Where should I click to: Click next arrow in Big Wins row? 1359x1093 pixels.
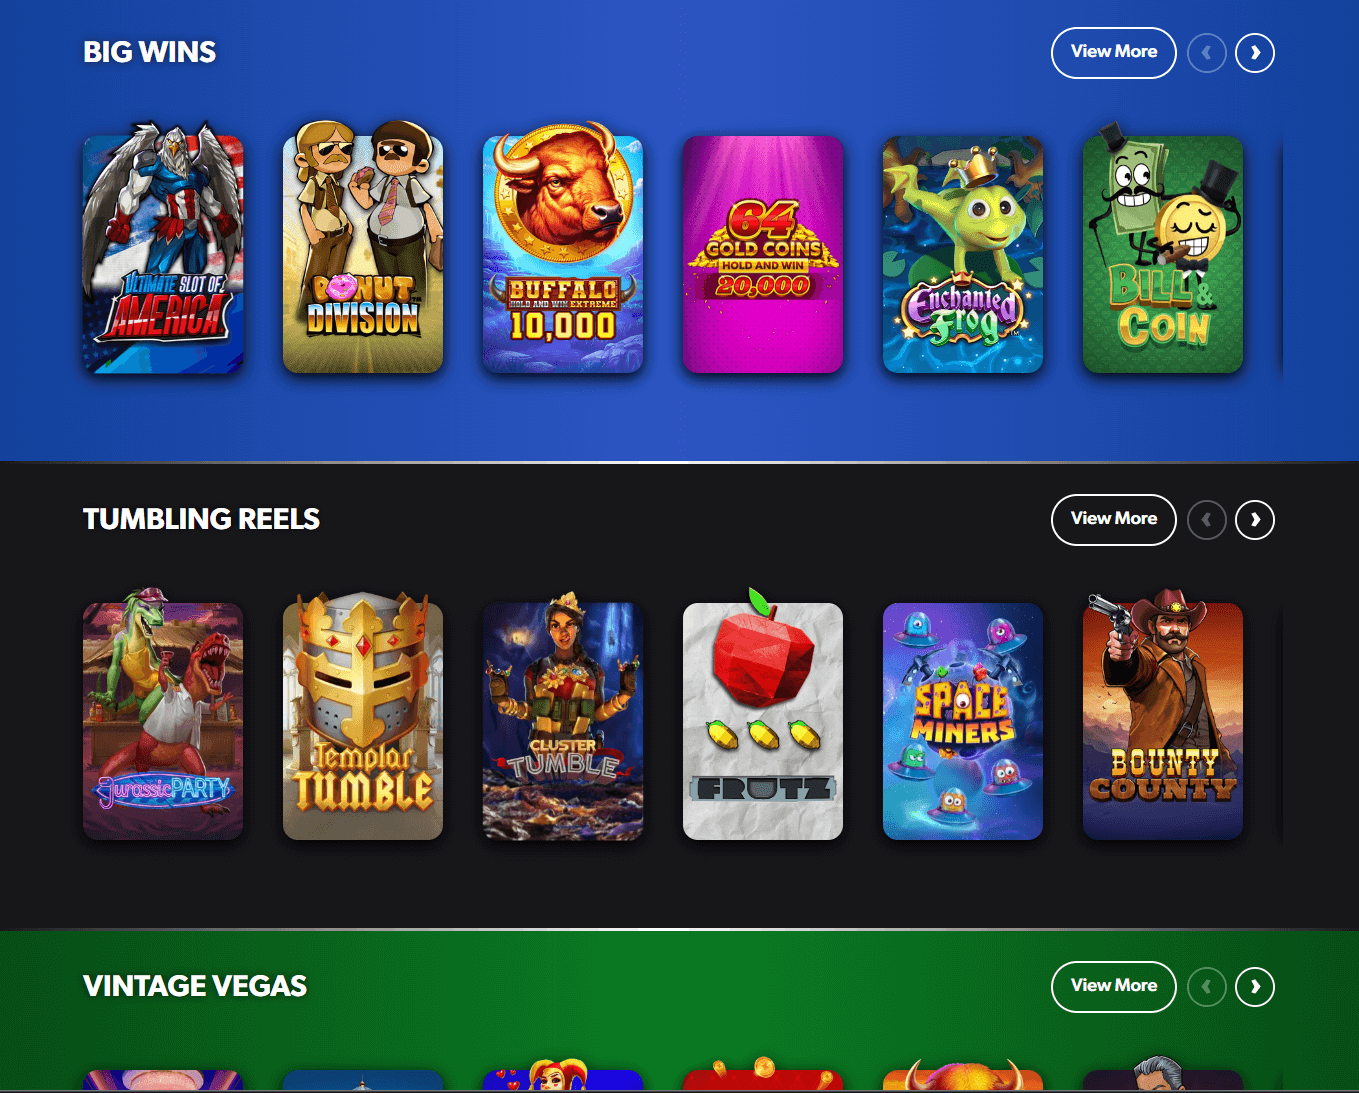1255,53
